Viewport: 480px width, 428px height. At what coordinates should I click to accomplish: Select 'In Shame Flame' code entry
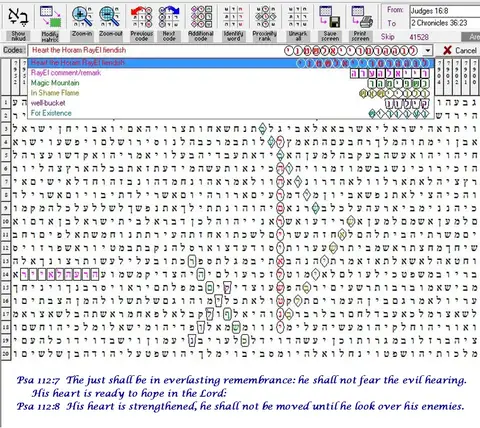231,93
